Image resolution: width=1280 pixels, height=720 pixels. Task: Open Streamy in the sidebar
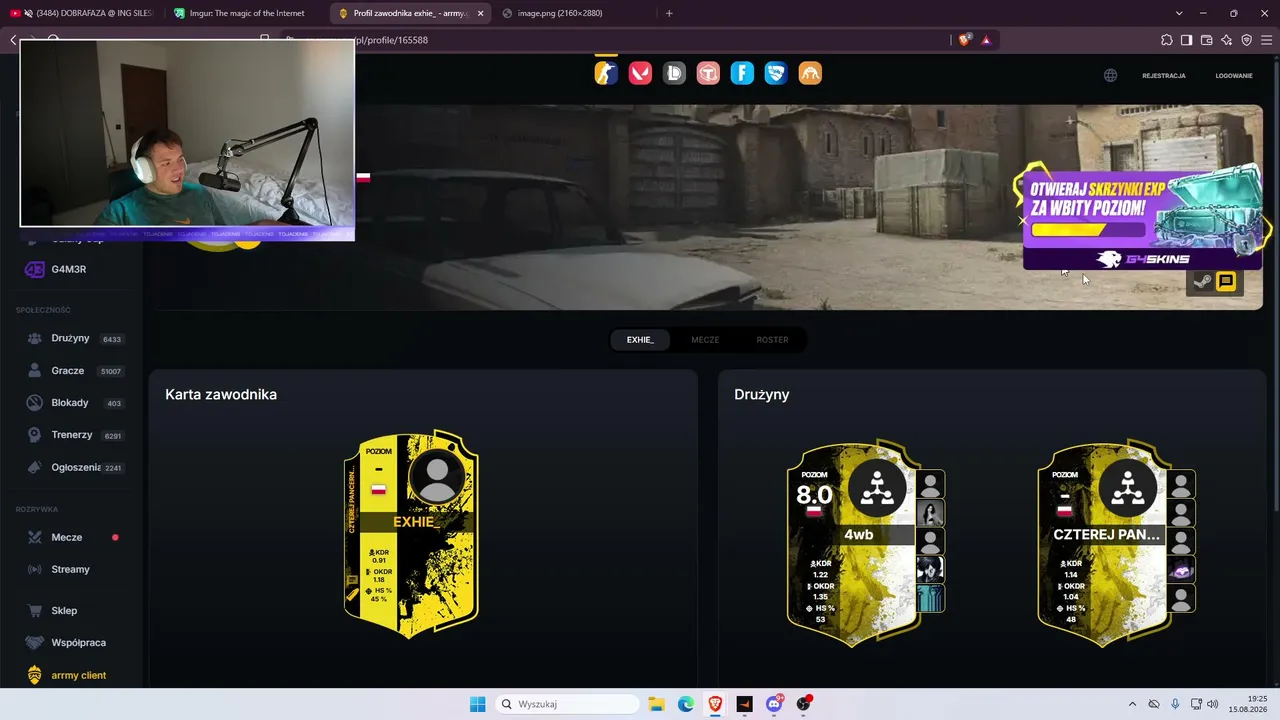coord(70,569)
